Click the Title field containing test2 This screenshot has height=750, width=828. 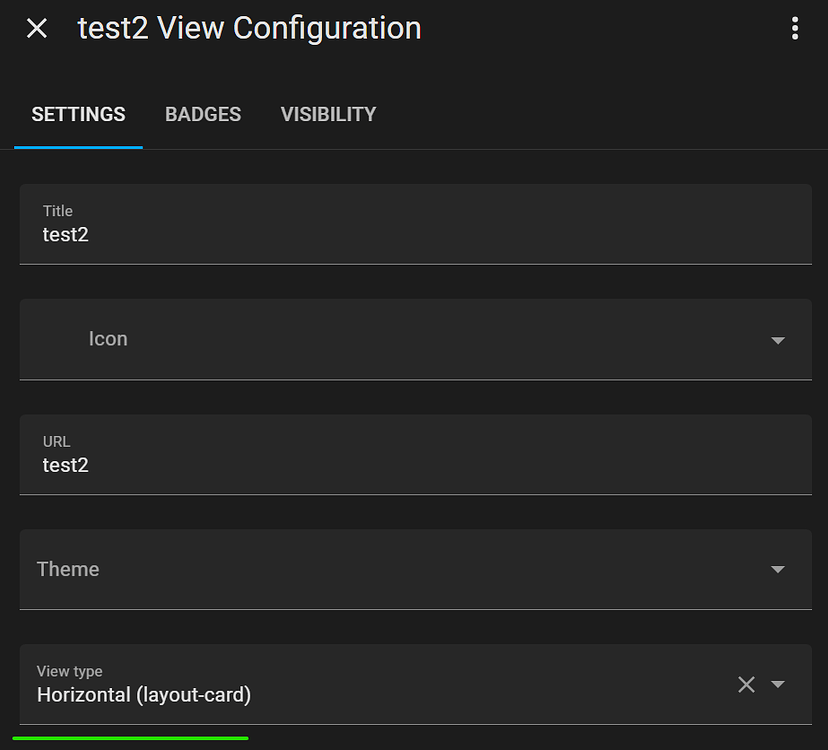click(300, 234)
